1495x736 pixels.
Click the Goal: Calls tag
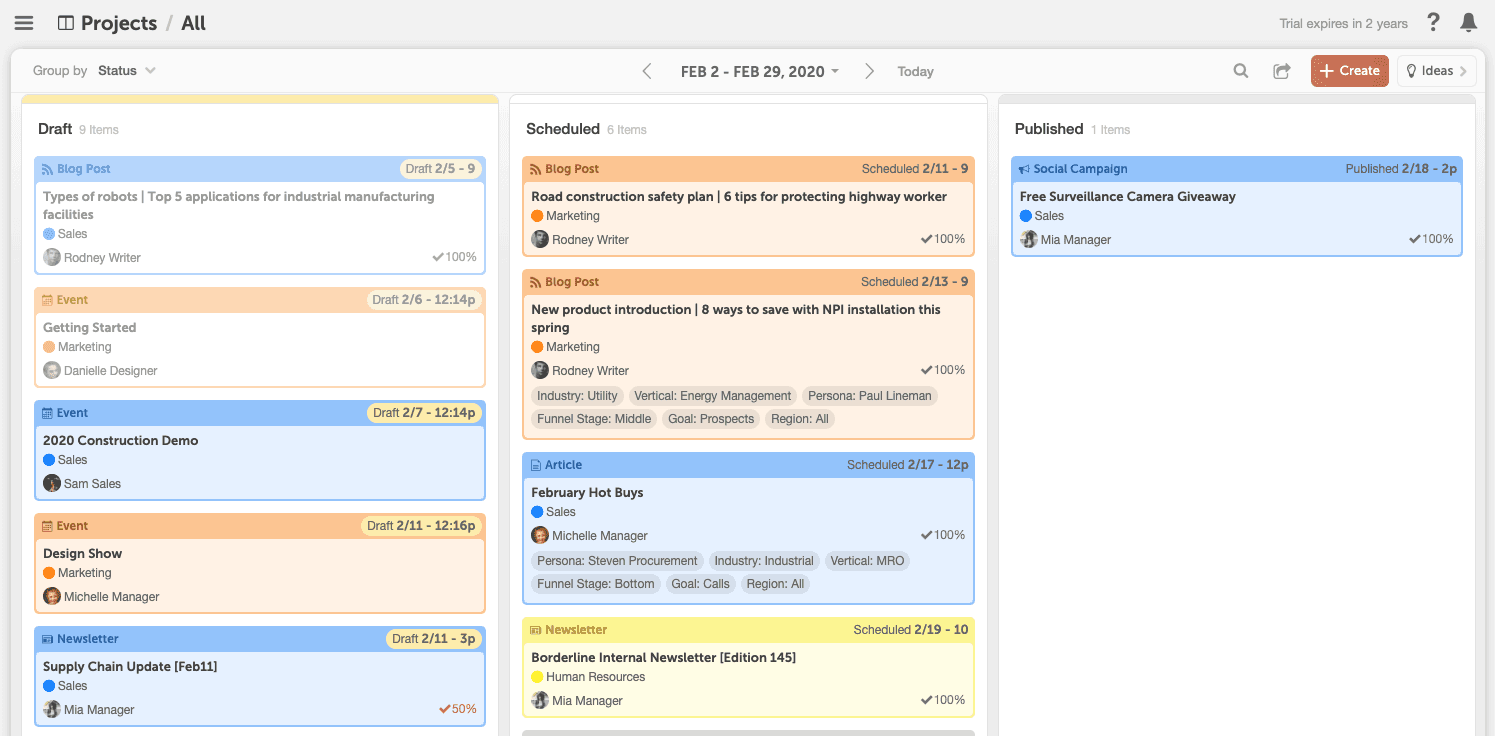point(700,584)
